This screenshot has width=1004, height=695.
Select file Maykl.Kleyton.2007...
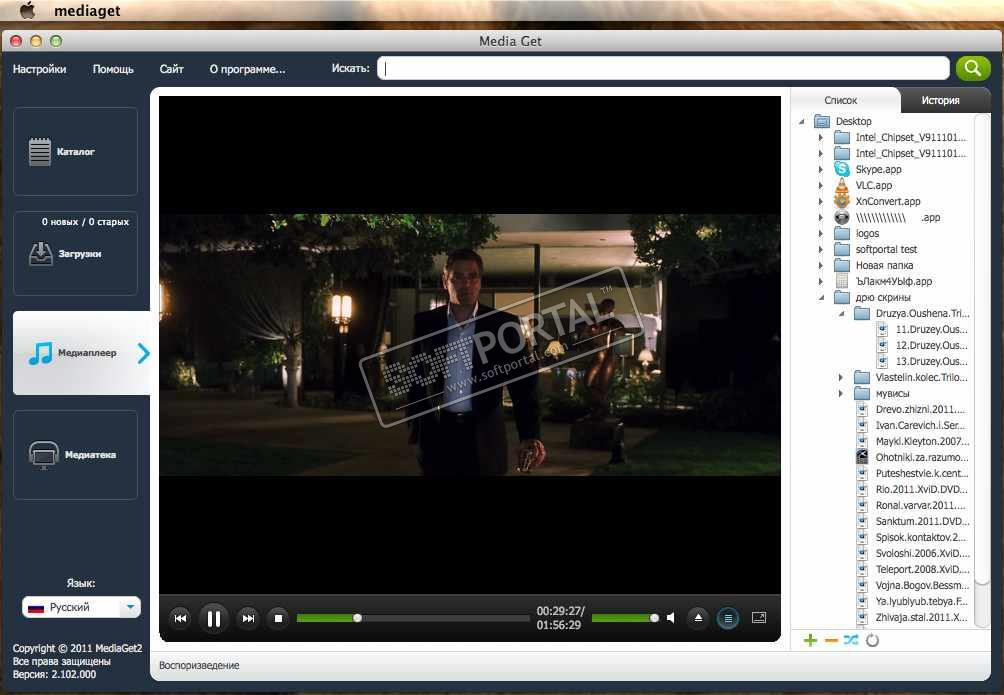[922, 441]
